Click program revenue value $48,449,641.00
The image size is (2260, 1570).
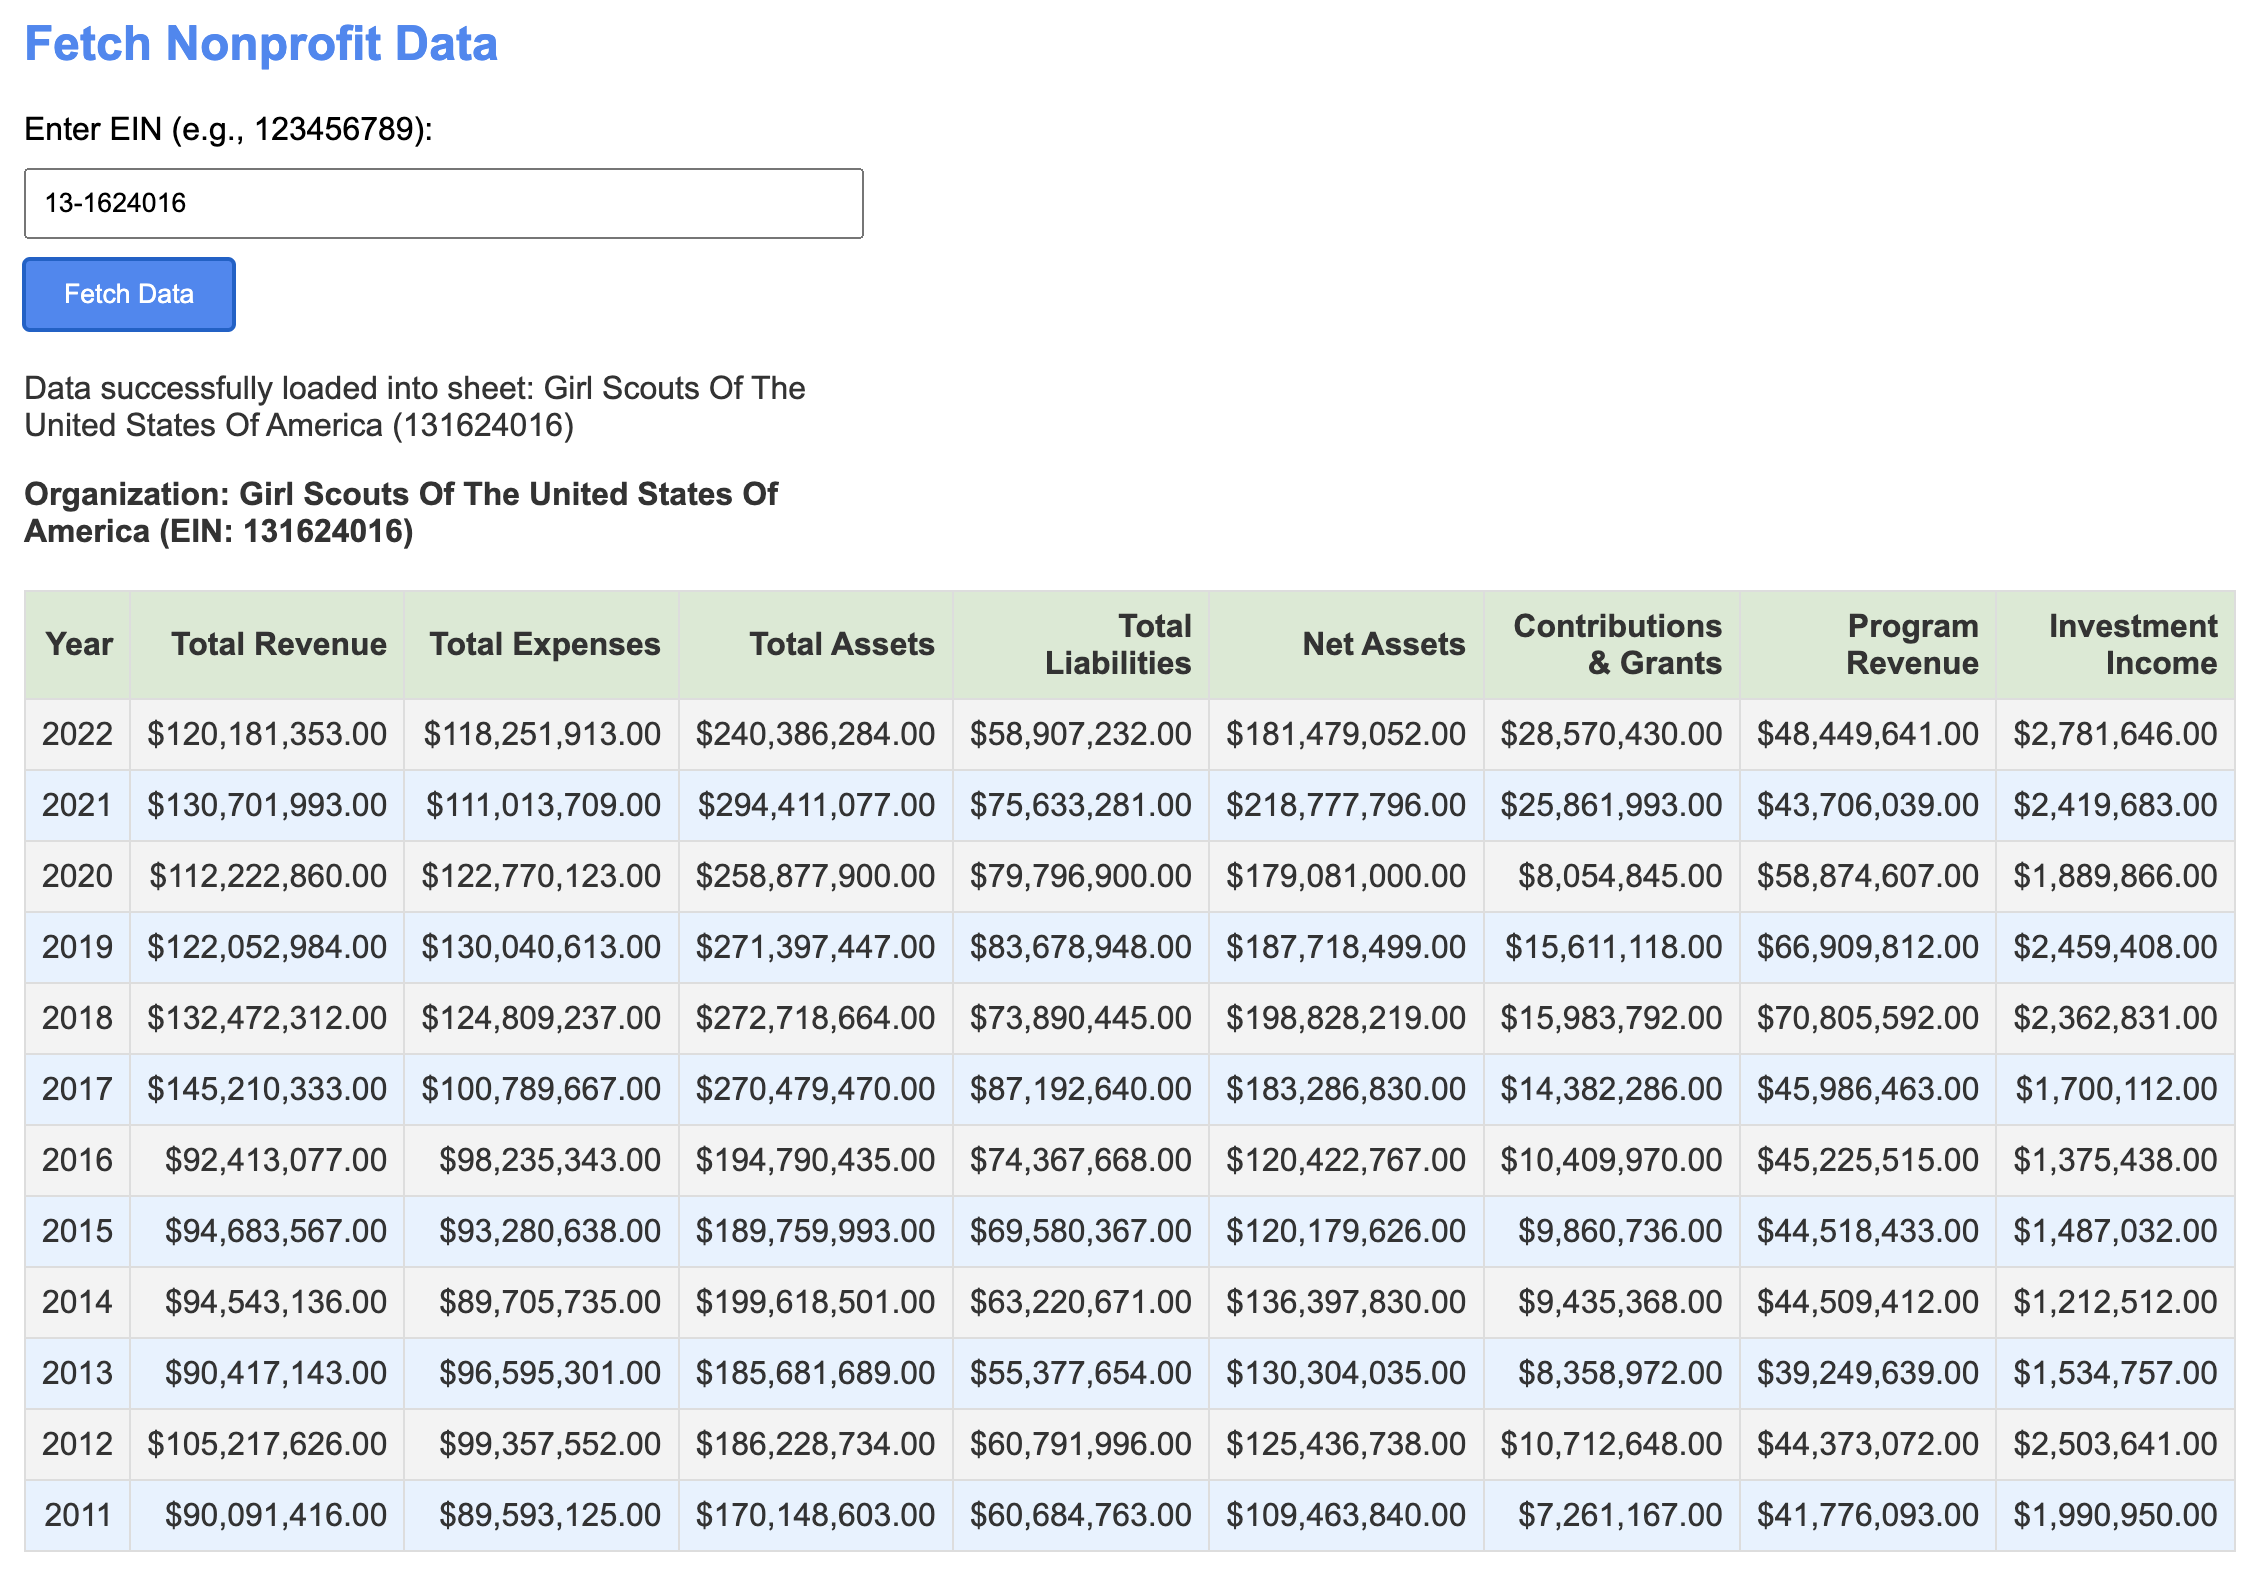click(1868, 734)
